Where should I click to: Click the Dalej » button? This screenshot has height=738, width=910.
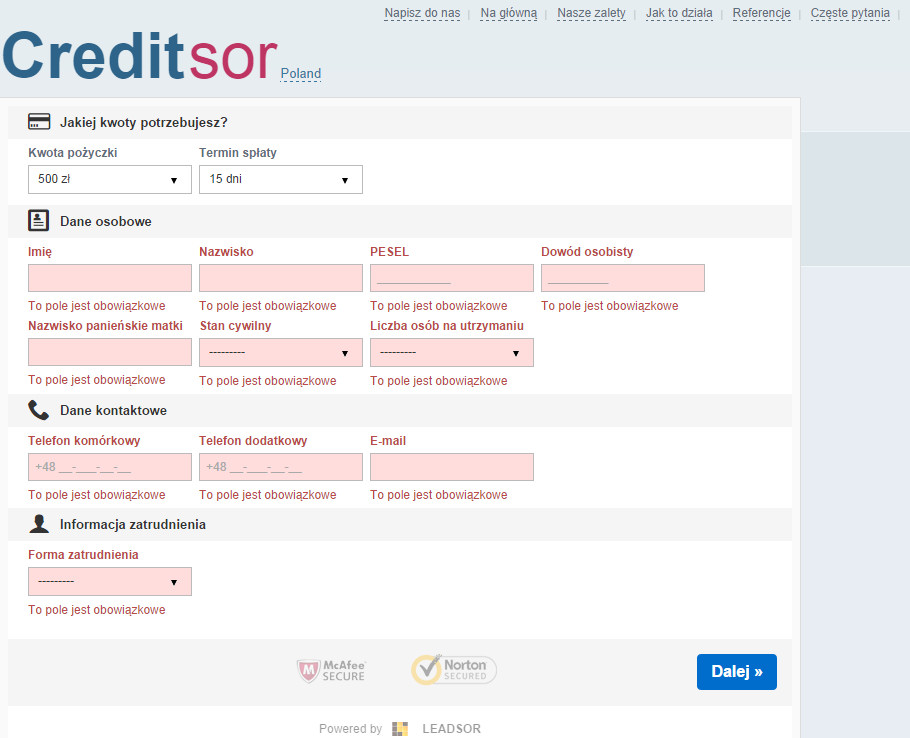(736, 672)
